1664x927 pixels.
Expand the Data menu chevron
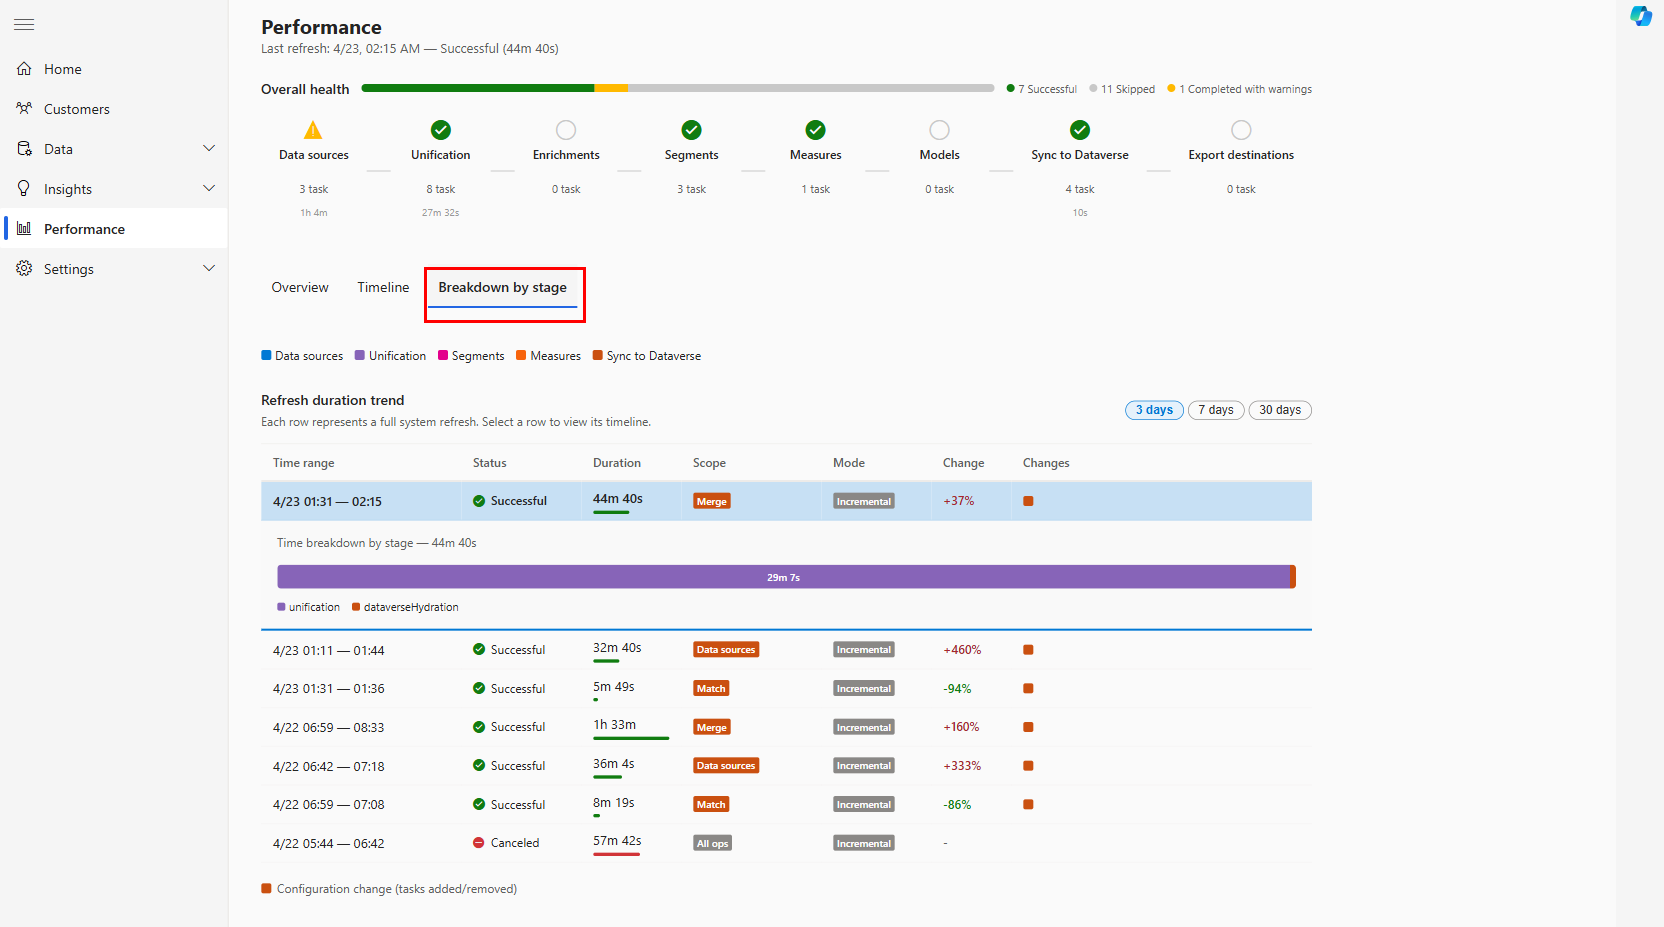coord(209,148)
